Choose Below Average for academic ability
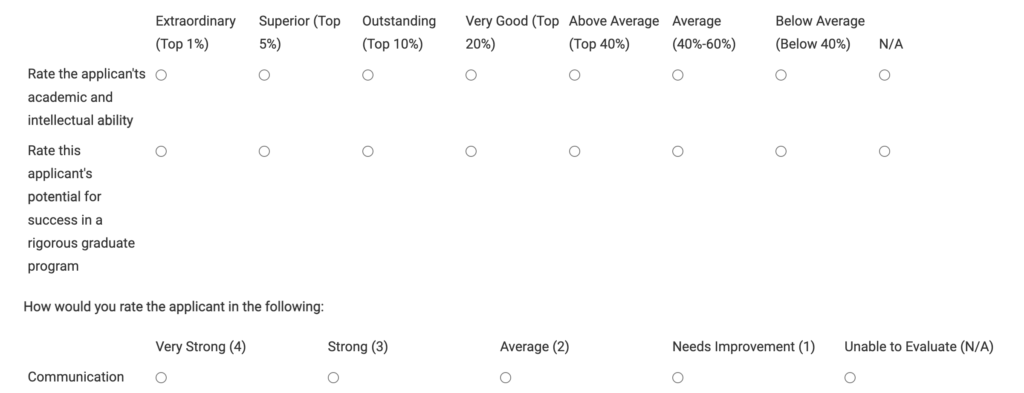 pos(781,75)
